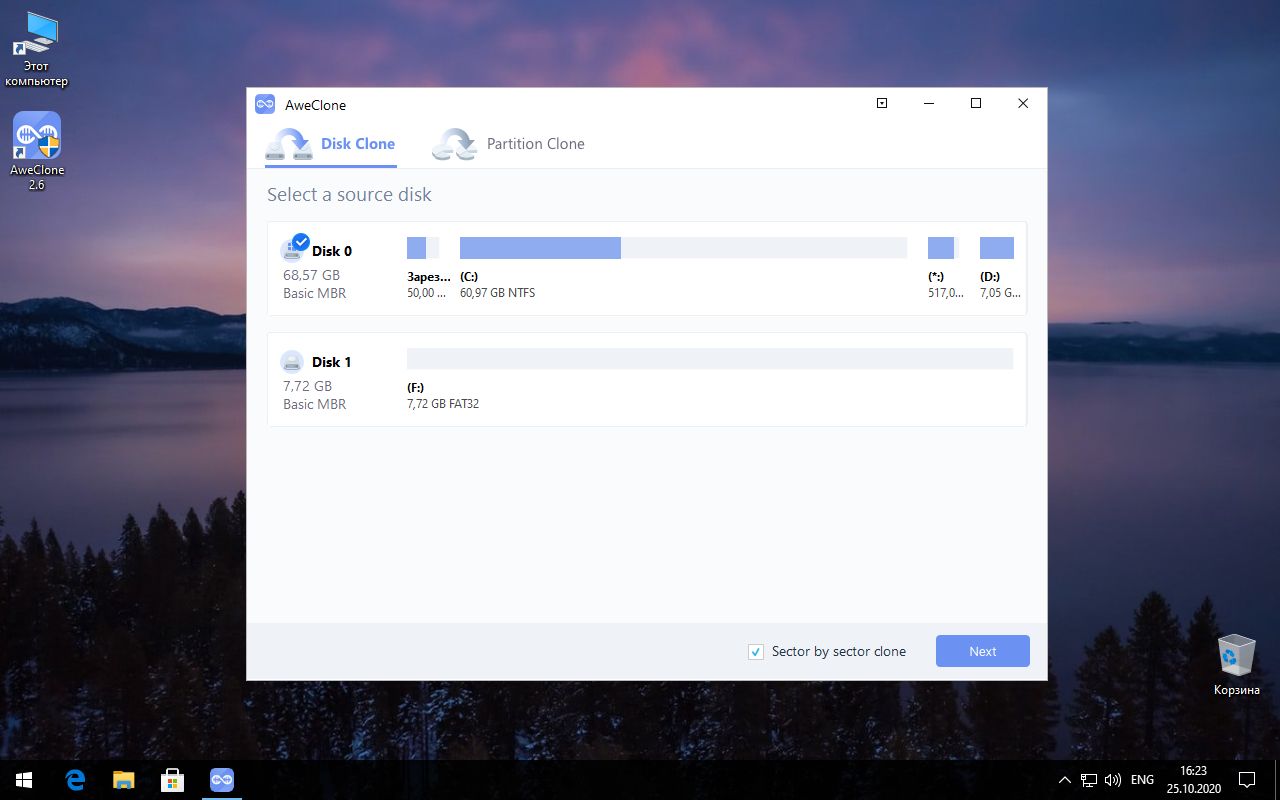Viewport: 1280px width, 800px height.
Task: Open the Partition Clone tab
Action: 508,144
